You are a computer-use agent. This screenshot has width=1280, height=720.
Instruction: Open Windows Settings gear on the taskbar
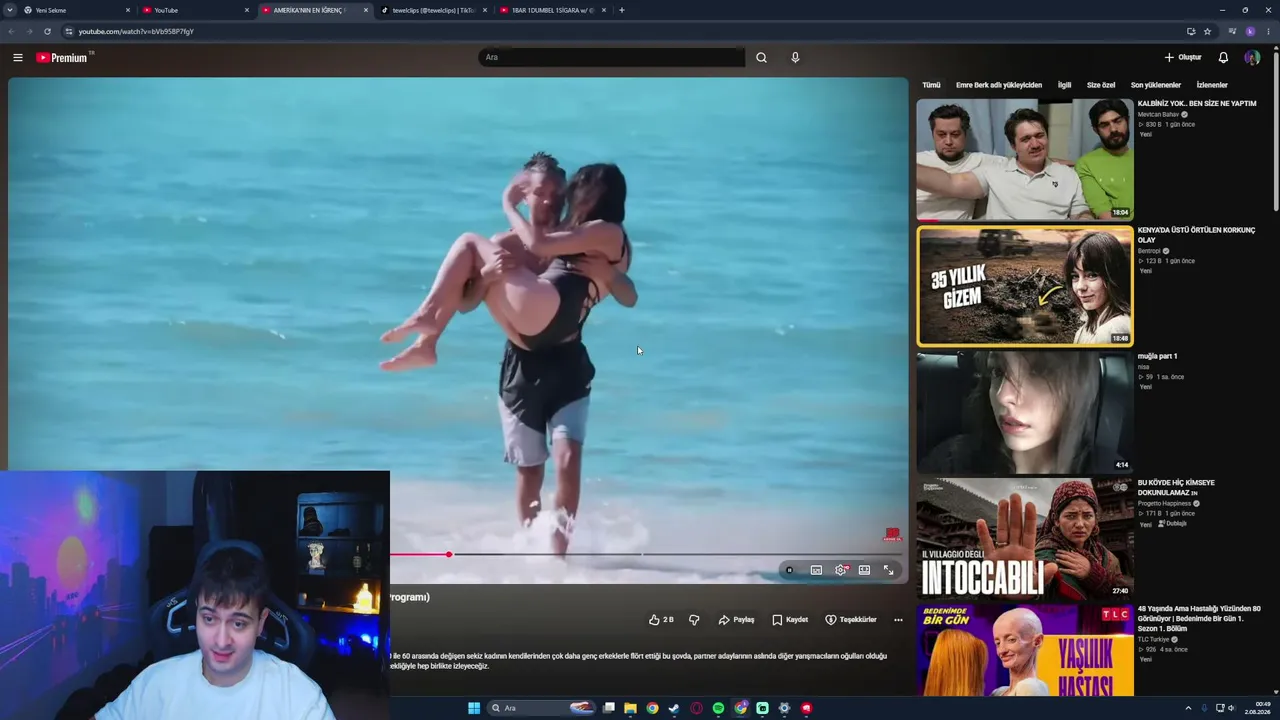[x=784, y=708]
